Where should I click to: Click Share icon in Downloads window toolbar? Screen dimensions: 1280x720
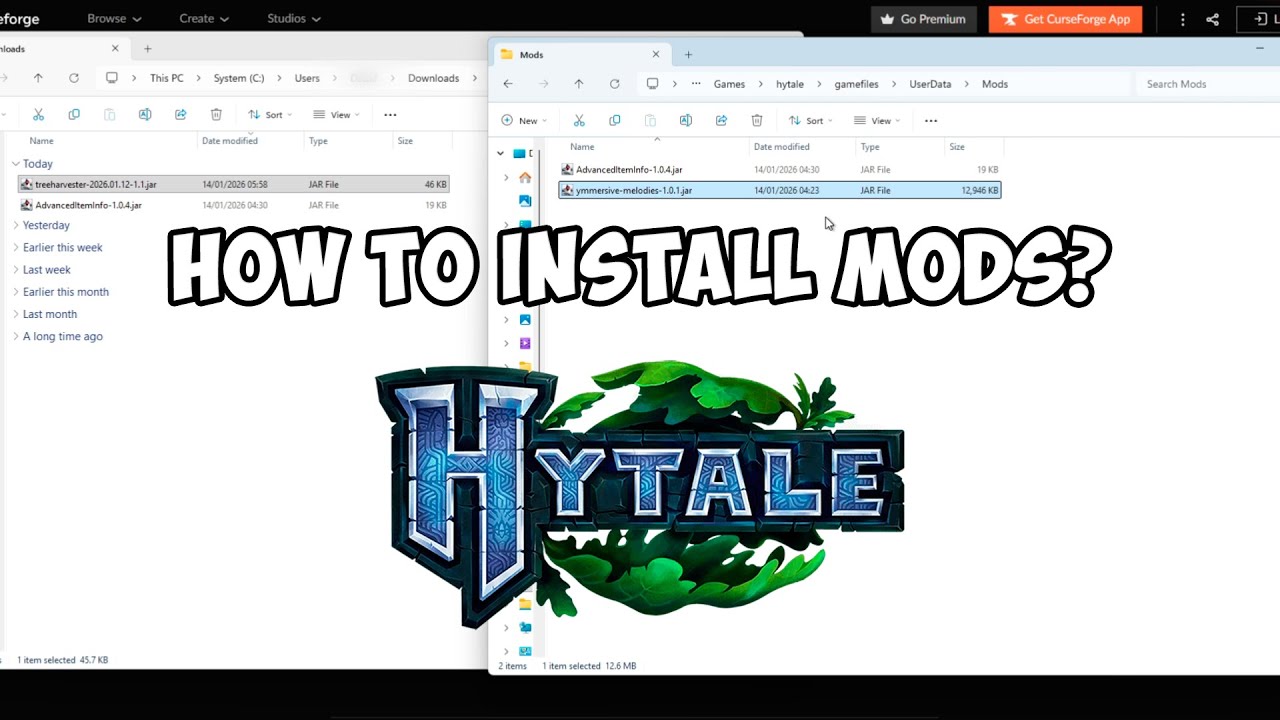click(181, 115)
